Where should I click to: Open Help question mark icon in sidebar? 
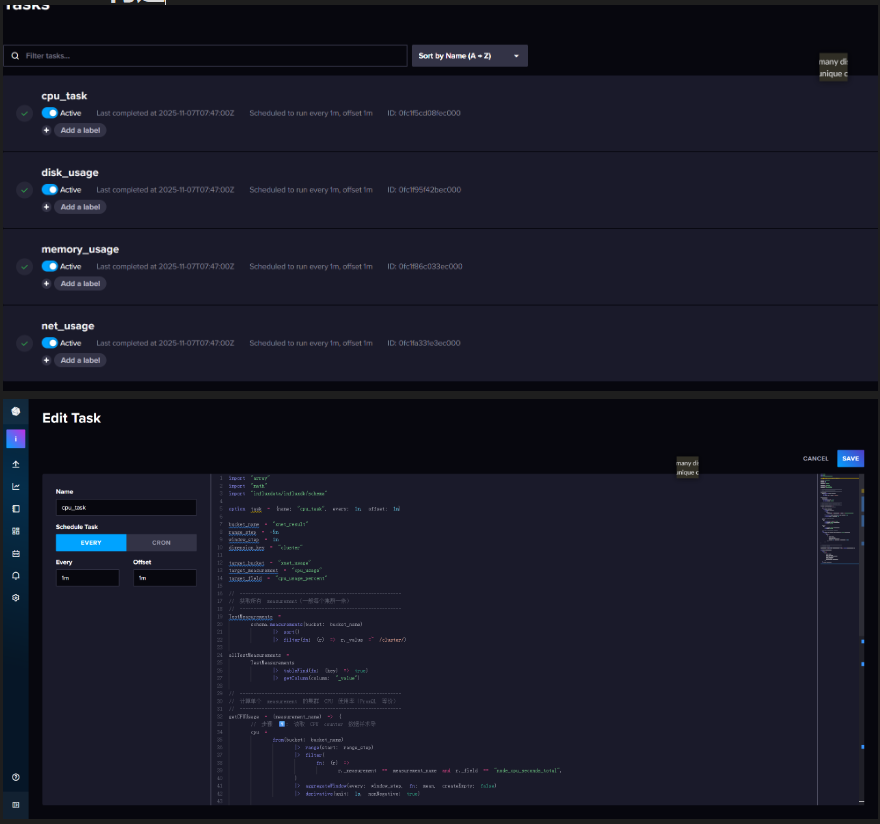point(16,777)
